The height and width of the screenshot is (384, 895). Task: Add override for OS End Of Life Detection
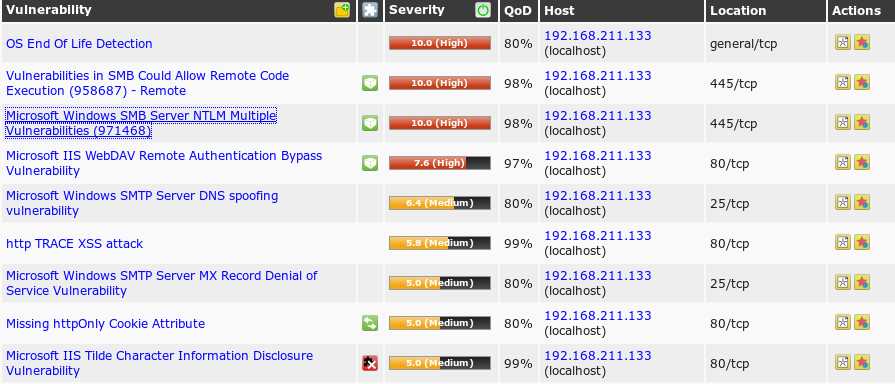pos(862,42)
